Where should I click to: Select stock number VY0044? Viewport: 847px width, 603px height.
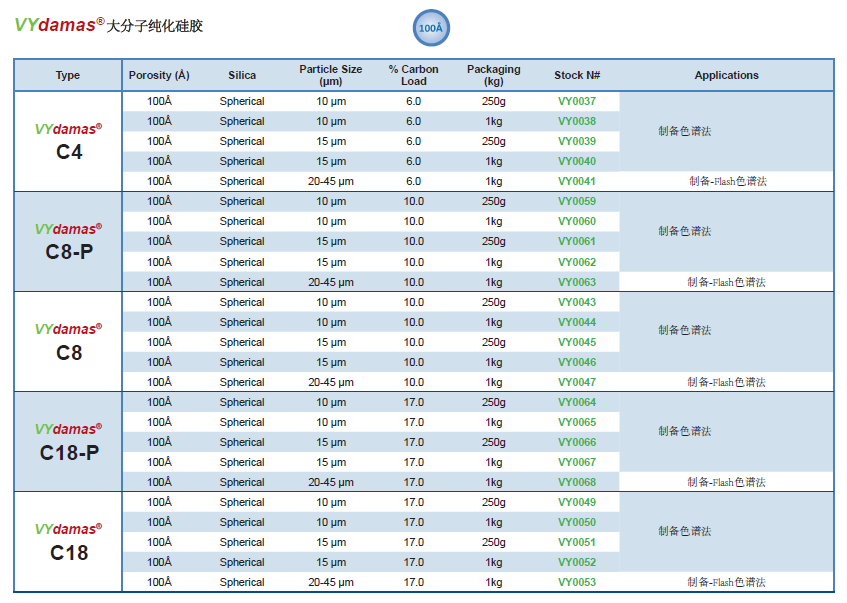click(x=576, y=322)
